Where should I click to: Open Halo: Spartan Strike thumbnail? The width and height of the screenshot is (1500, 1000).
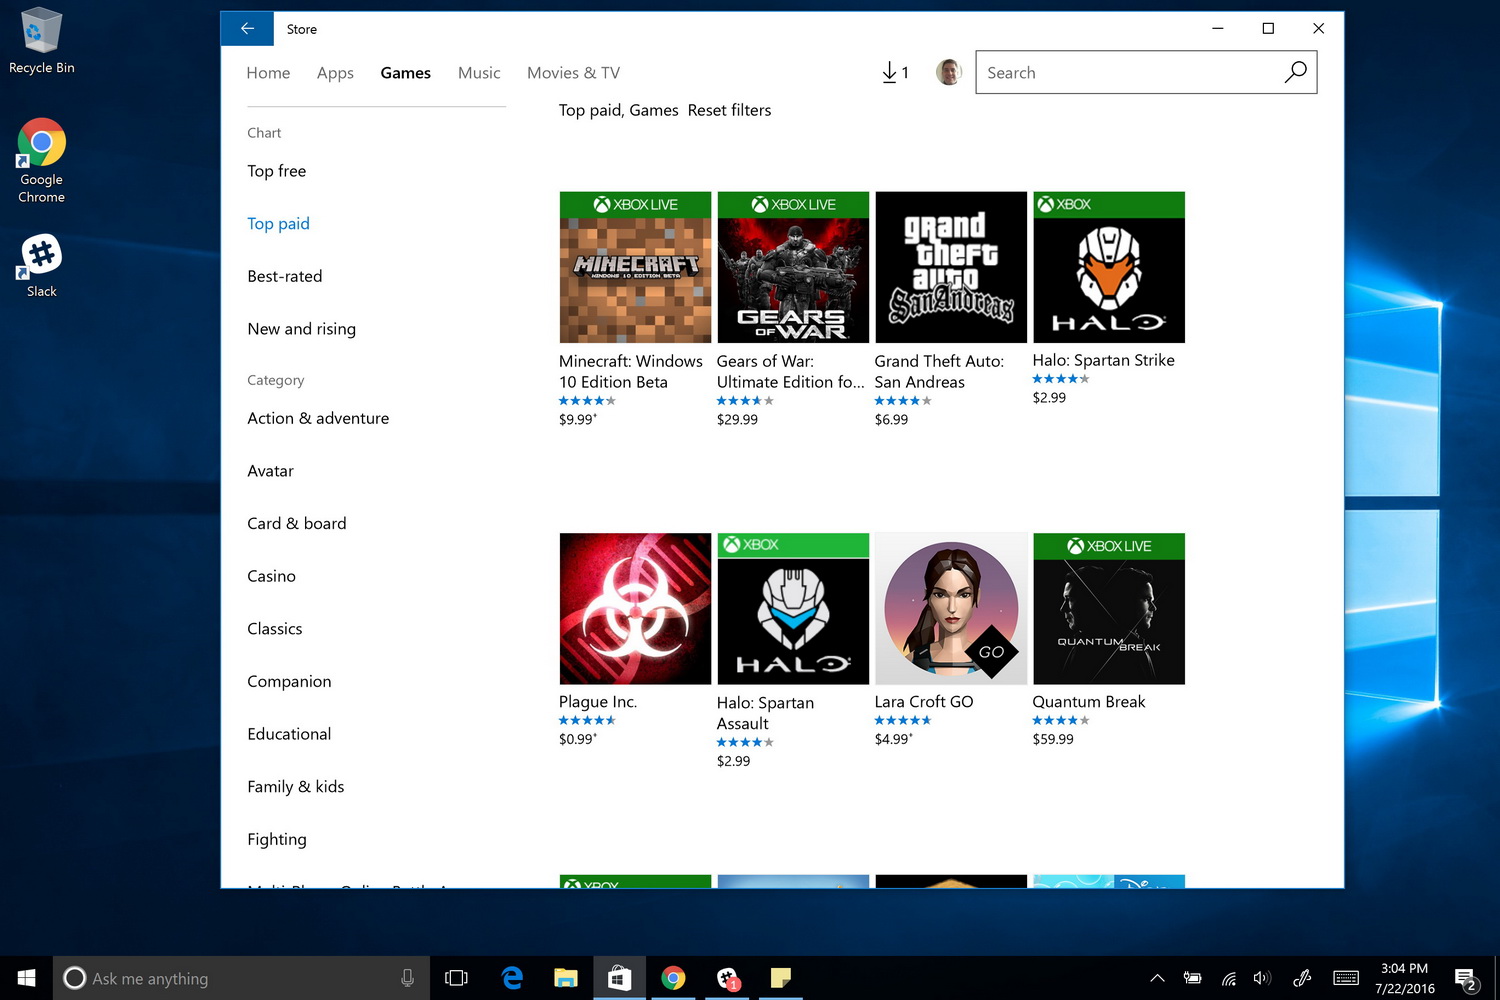pos(1109,267)
